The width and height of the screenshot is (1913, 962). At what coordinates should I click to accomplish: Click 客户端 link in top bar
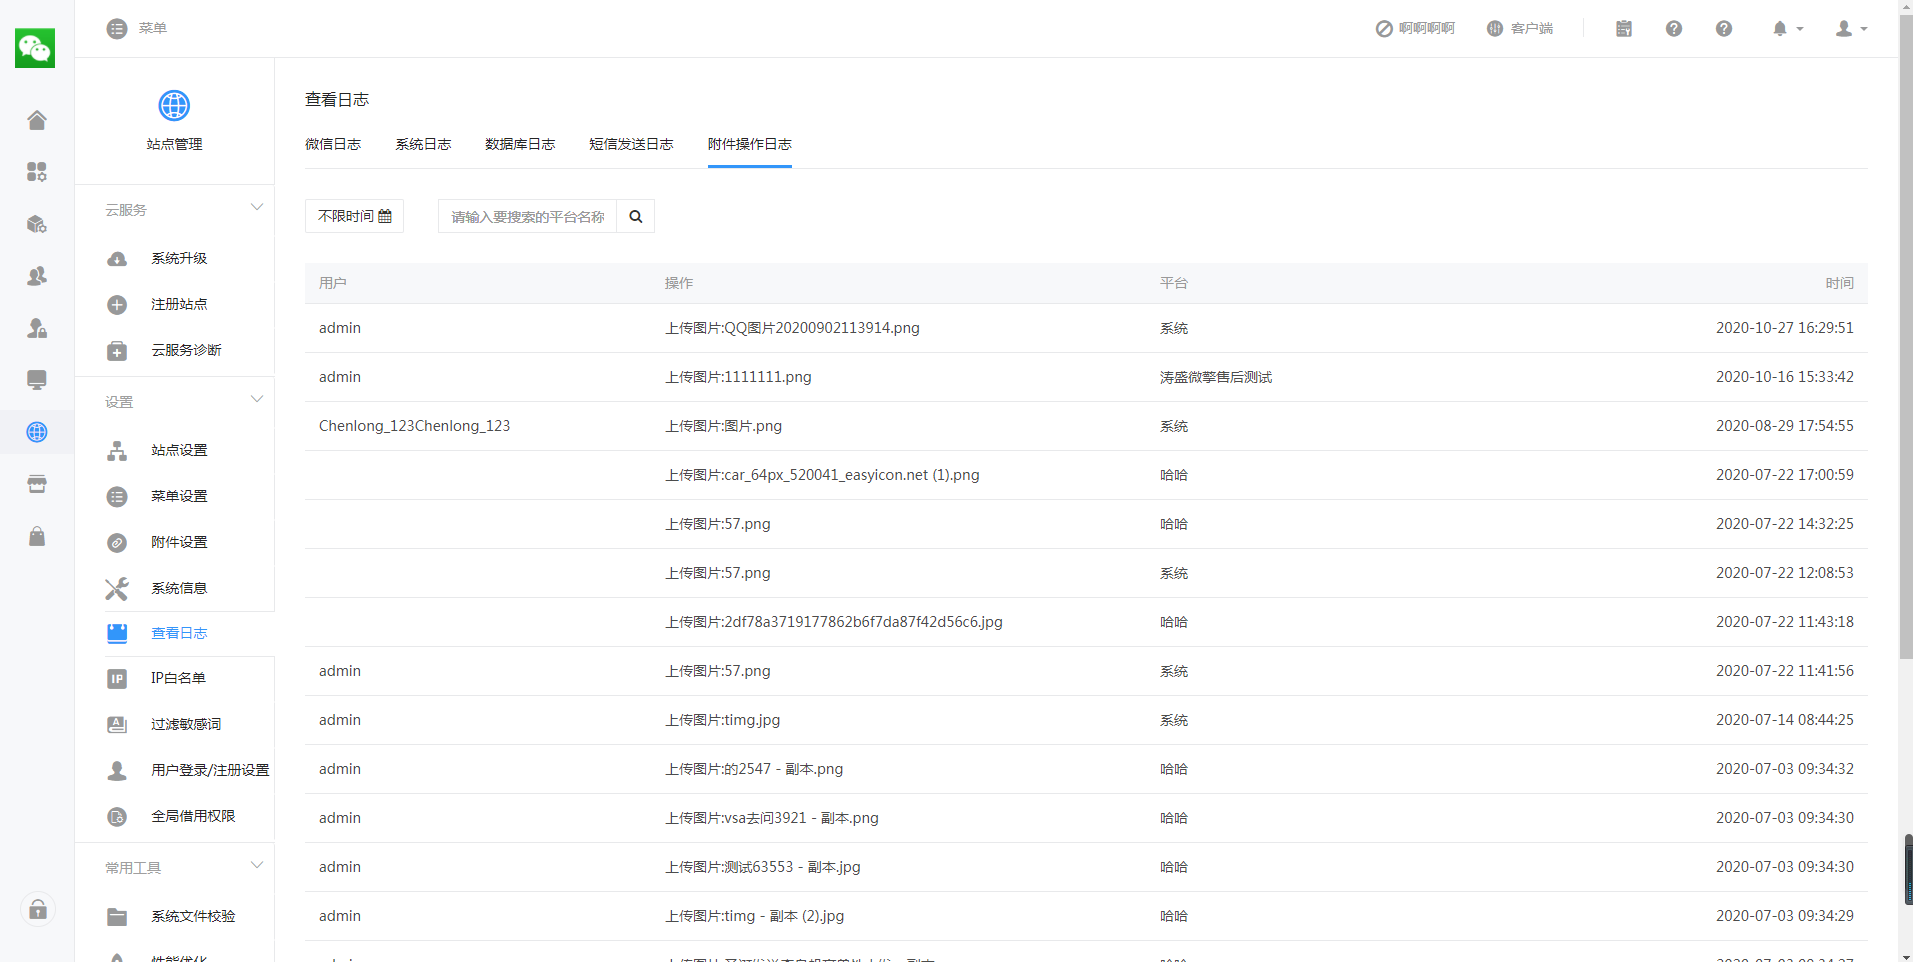pyautogui.click(x=1520, y=28)
